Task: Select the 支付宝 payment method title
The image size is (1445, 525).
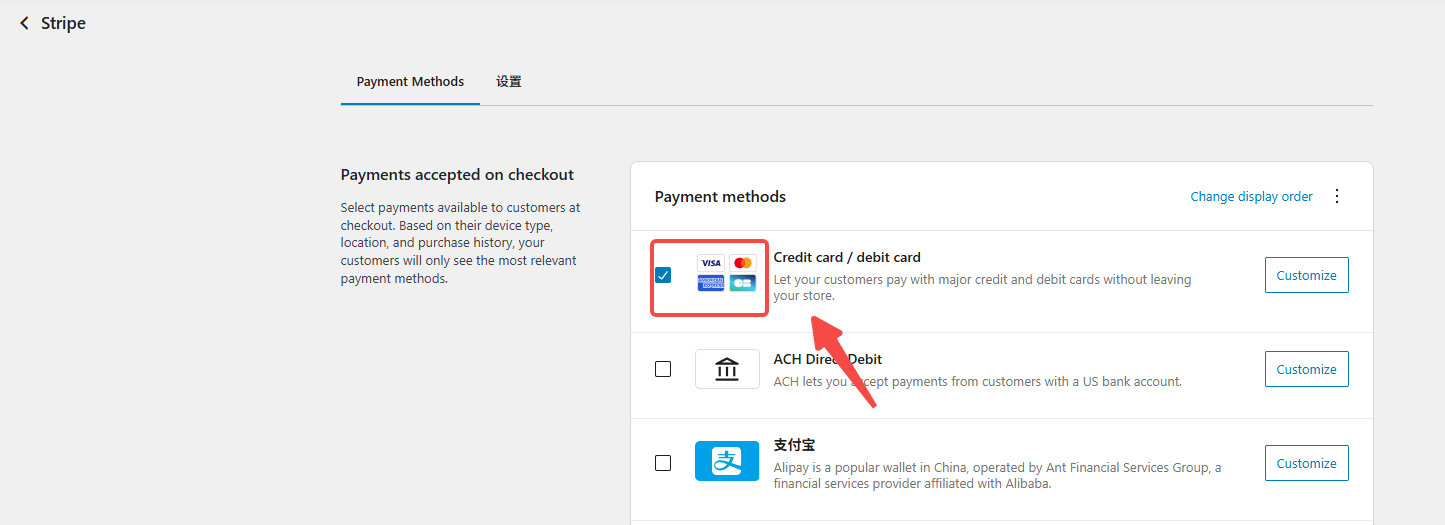Action: (794, 445)
